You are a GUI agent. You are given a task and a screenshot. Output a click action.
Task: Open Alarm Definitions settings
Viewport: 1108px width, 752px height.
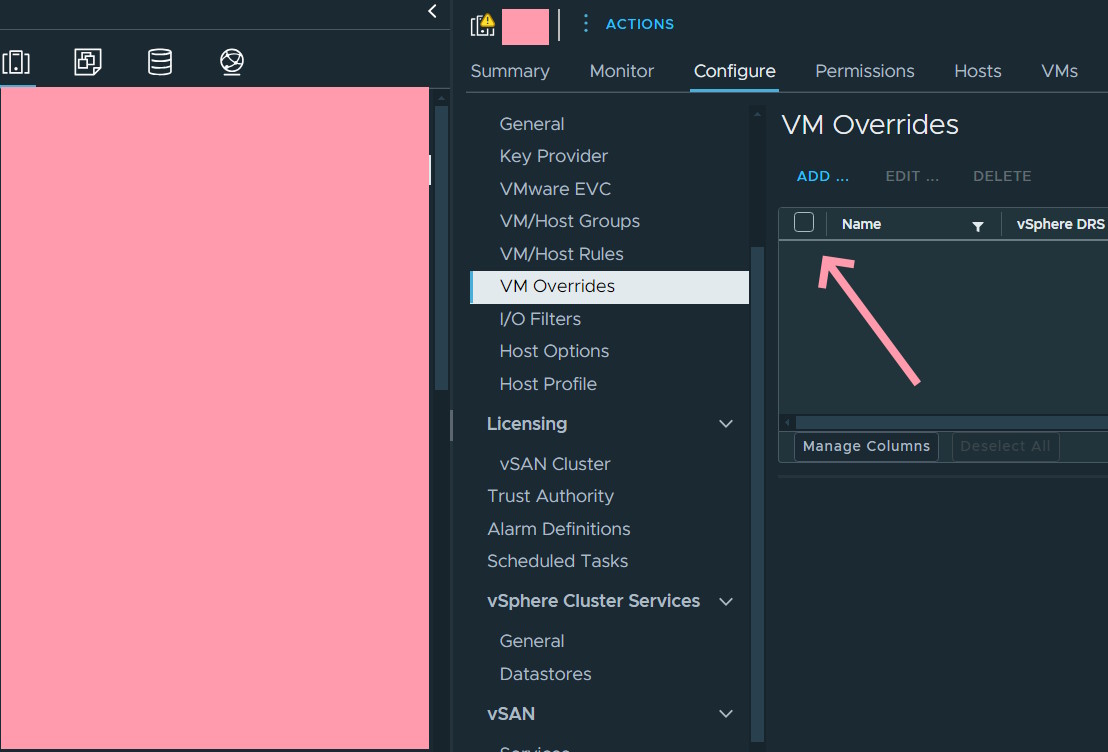(x=558, y=529)
